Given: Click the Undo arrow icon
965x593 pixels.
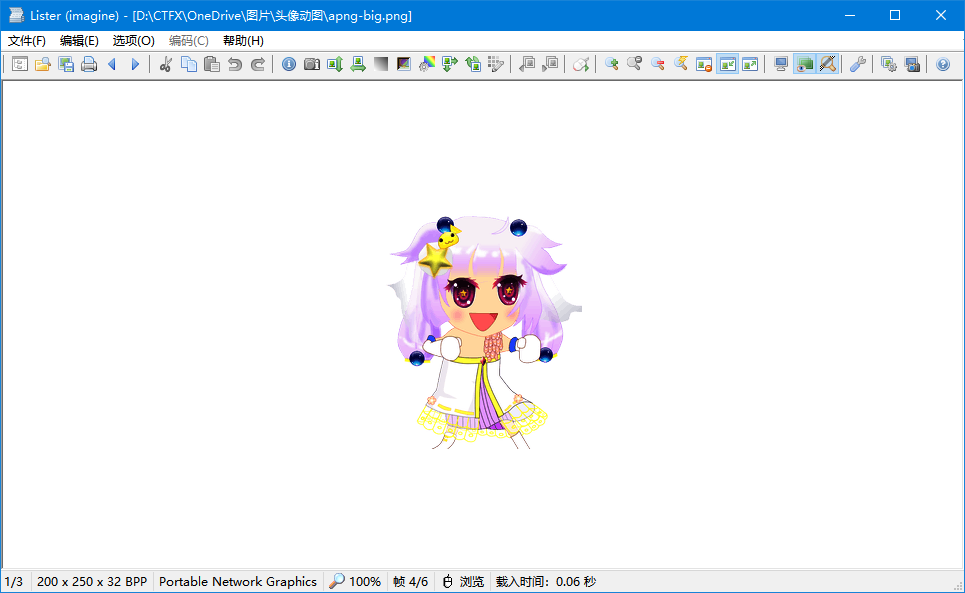Looking at the screenshot, I should [235, 64].
